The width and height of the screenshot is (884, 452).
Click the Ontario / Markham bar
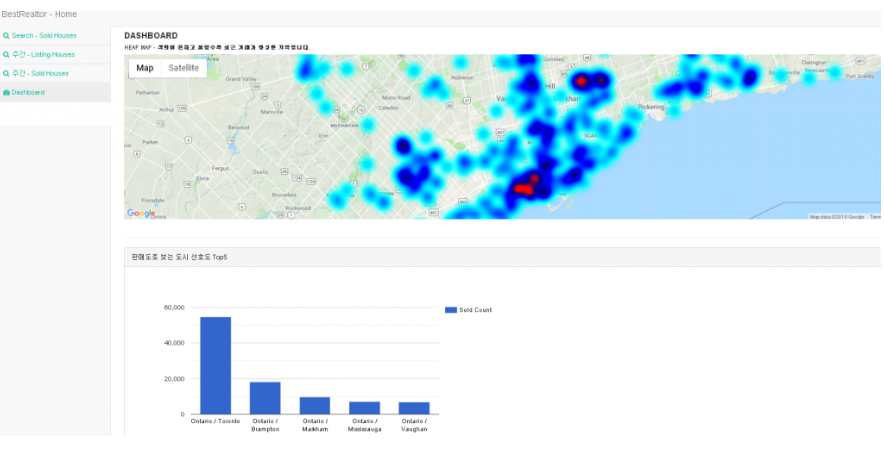click(315, 405)
